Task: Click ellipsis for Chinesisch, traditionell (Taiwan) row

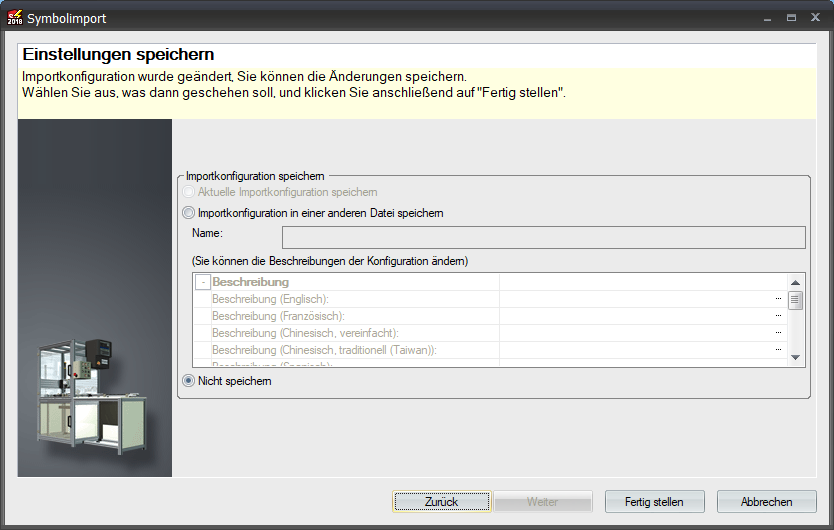Action: point(778,350)
